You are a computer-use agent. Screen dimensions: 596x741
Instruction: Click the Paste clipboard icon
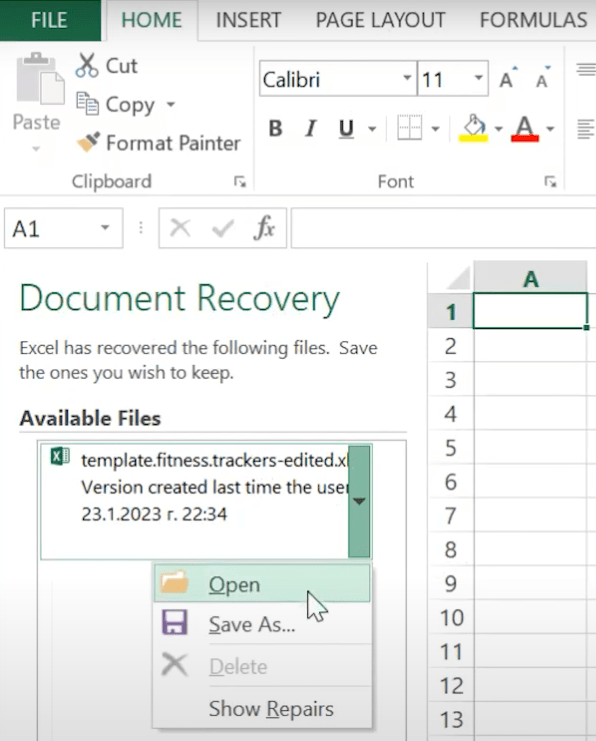(39, 79)
